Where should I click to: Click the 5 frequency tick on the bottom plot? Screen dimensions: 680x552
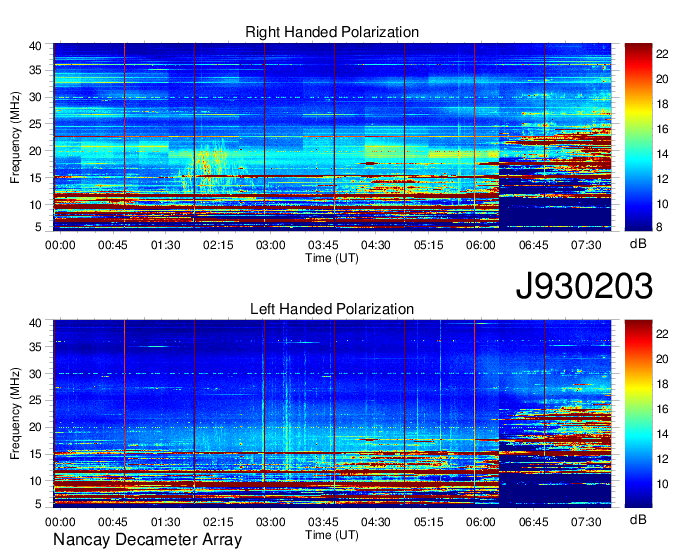click(38, 504)
